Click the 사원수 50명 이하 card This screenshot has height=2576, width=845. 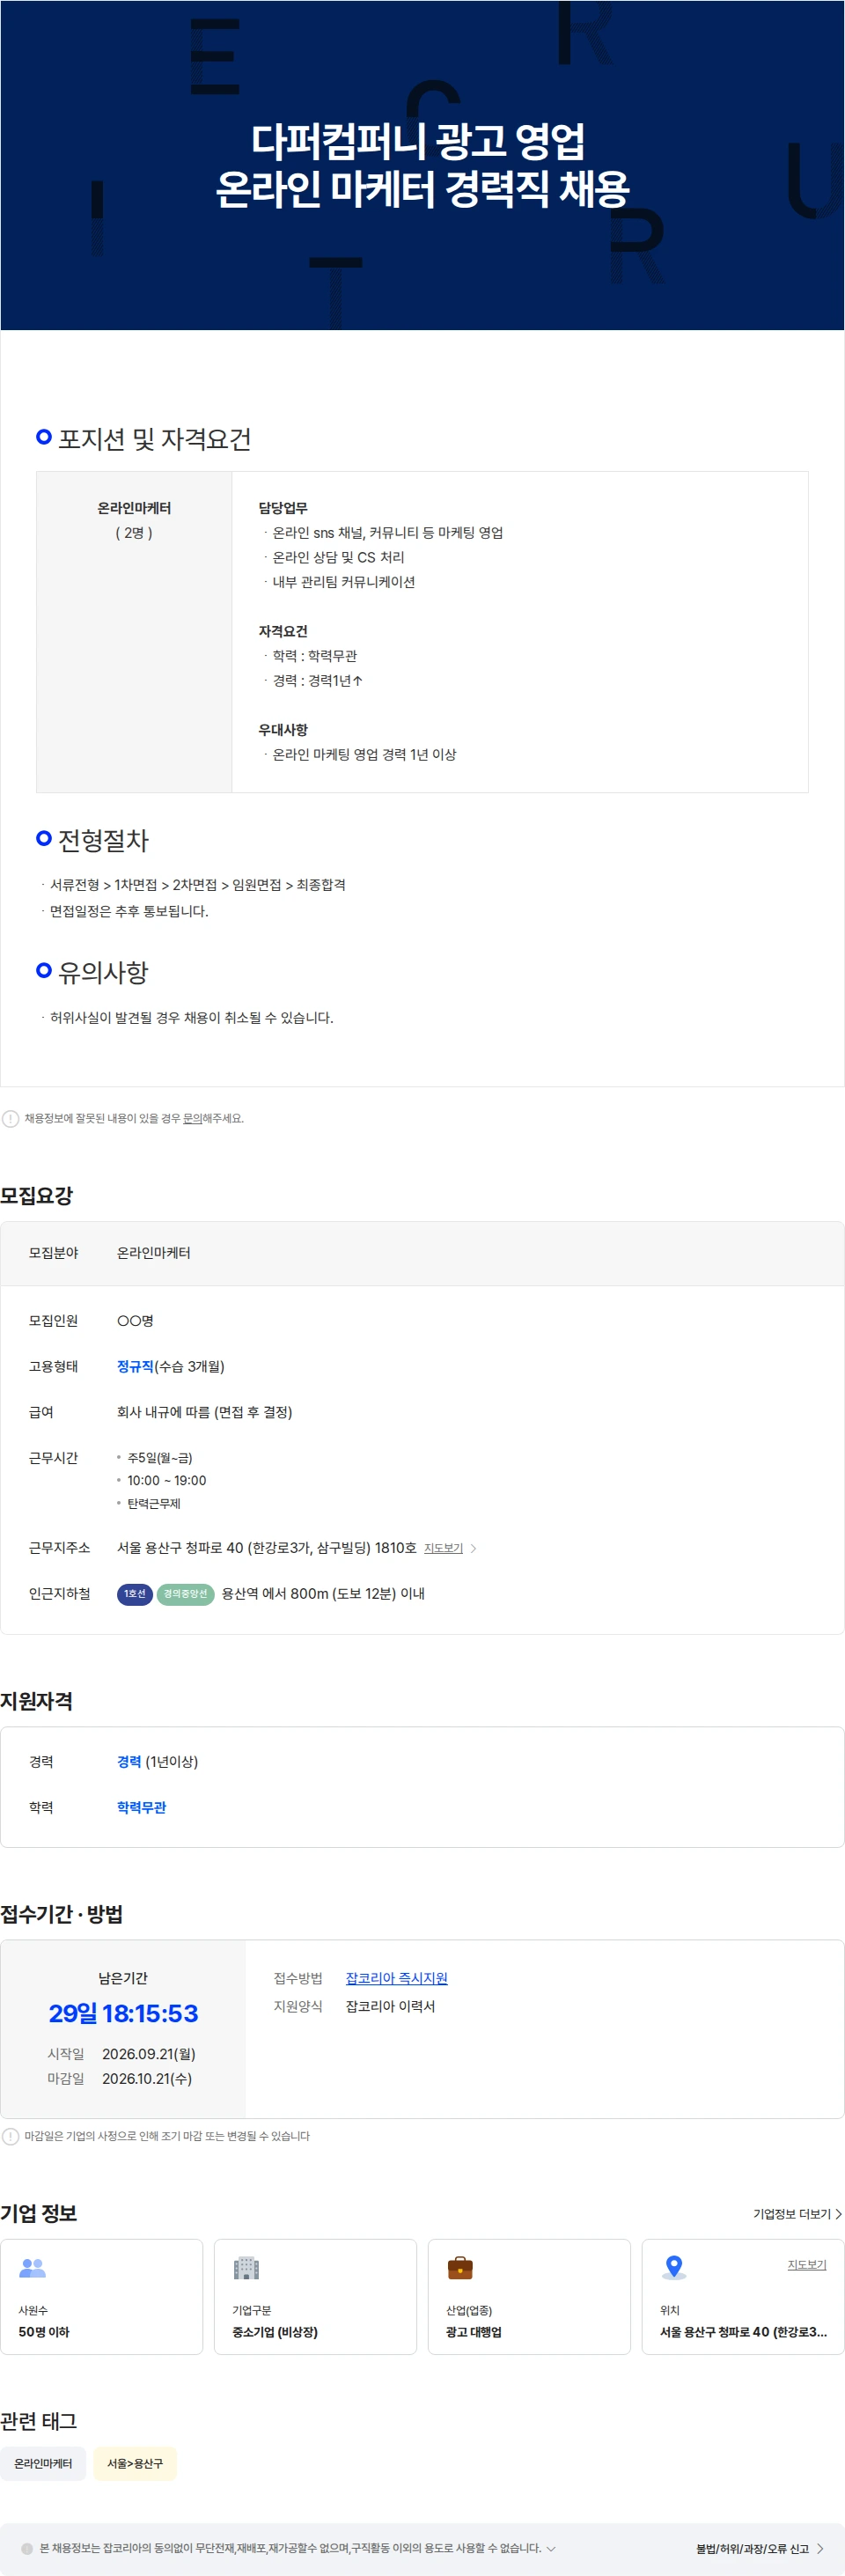[x=101, y=2297]
